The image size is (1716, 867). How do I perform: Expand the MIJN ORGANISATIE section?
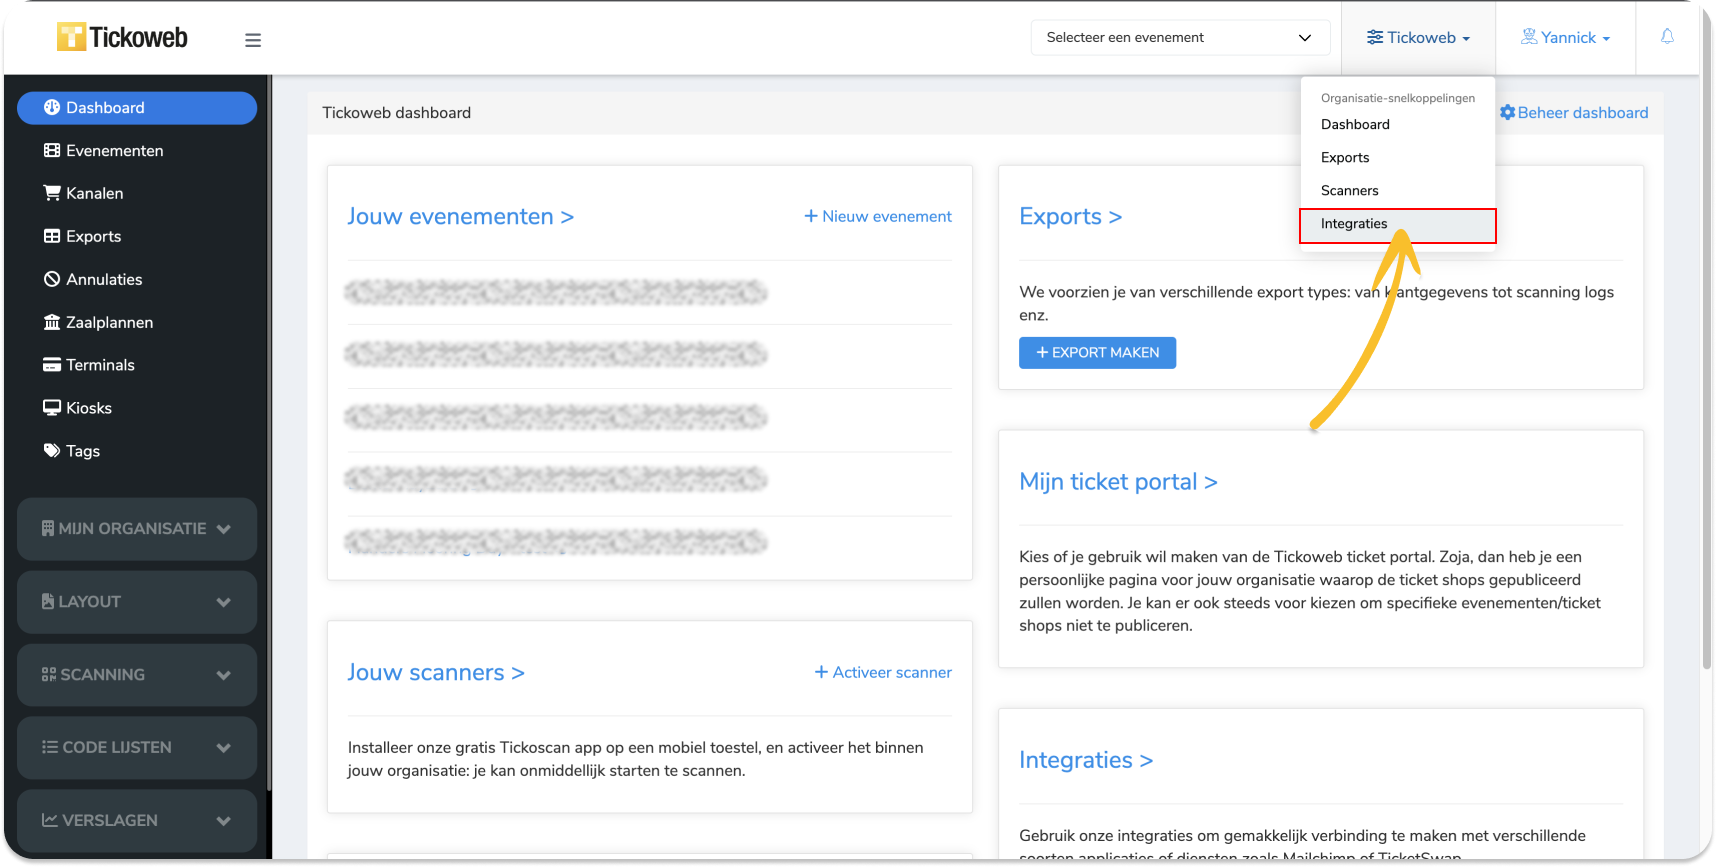[137, 529]
